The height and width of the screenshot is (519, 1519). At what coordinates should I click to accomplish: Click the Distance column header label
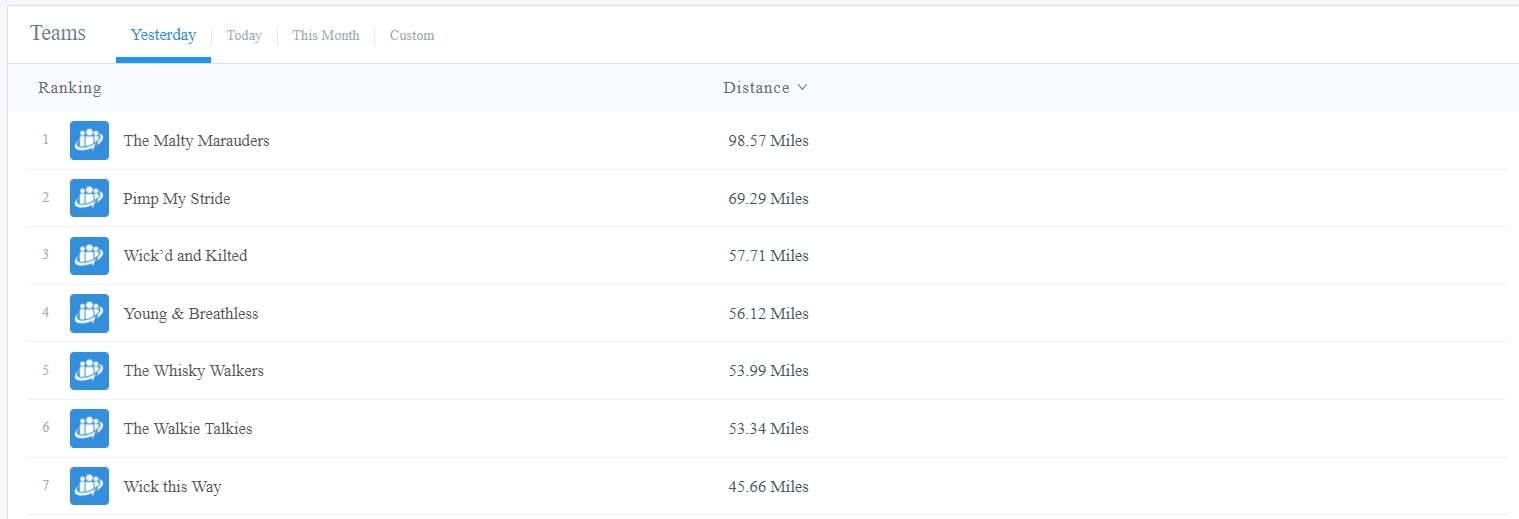tap(756, 88)
